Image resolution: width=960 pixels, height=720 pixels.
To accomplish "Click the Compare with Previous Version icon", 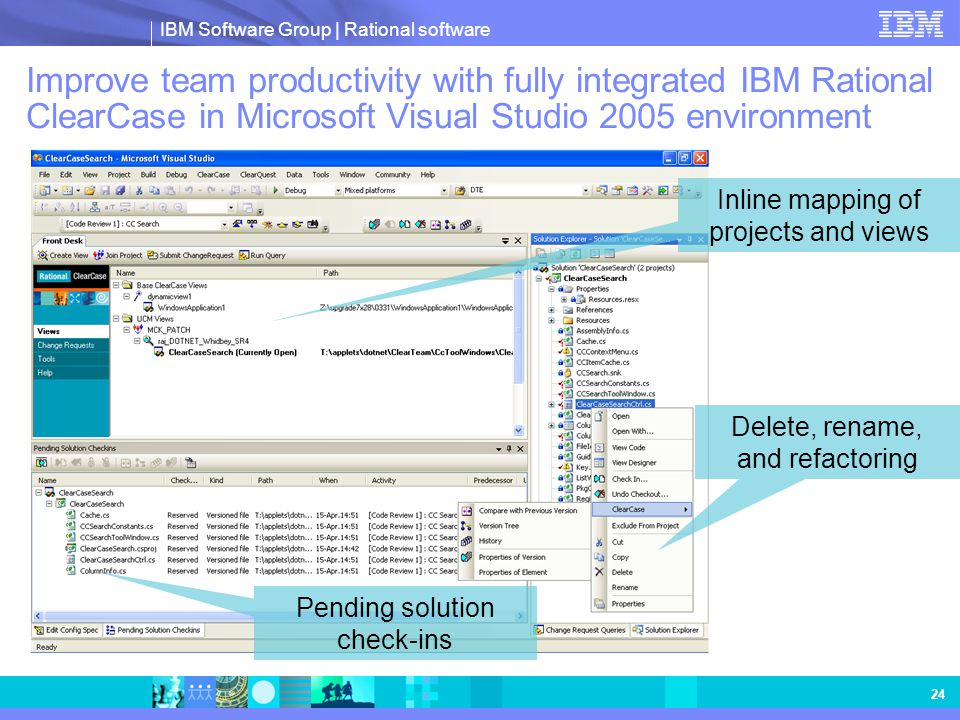I will (467, 511).
